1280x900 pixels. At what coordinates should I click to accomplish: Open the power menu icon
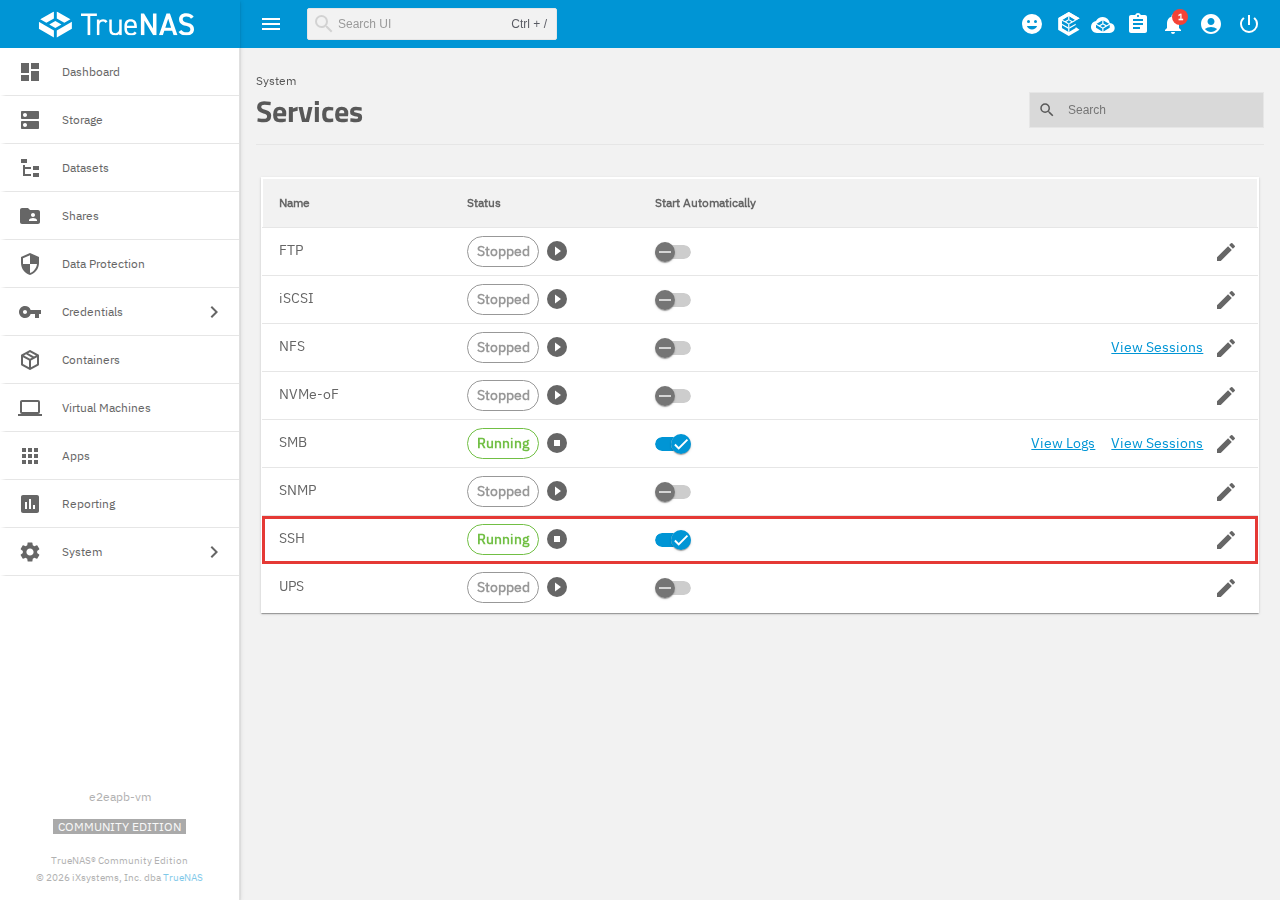pyautogui.click(x=1249, y=24)
